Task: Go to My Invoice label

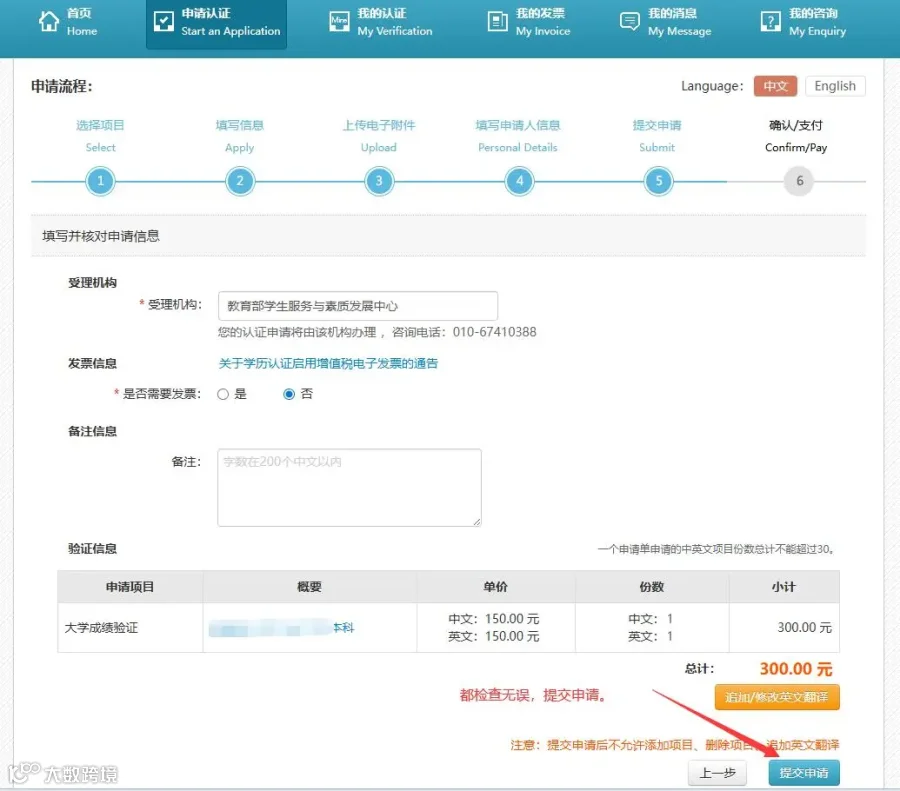Action: click(x=543, y=22)
